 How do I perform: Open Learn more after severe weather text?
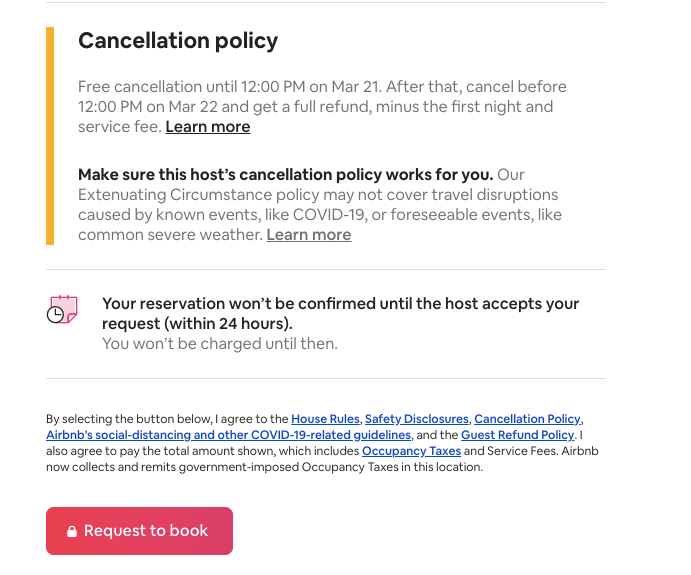point(309,235)
